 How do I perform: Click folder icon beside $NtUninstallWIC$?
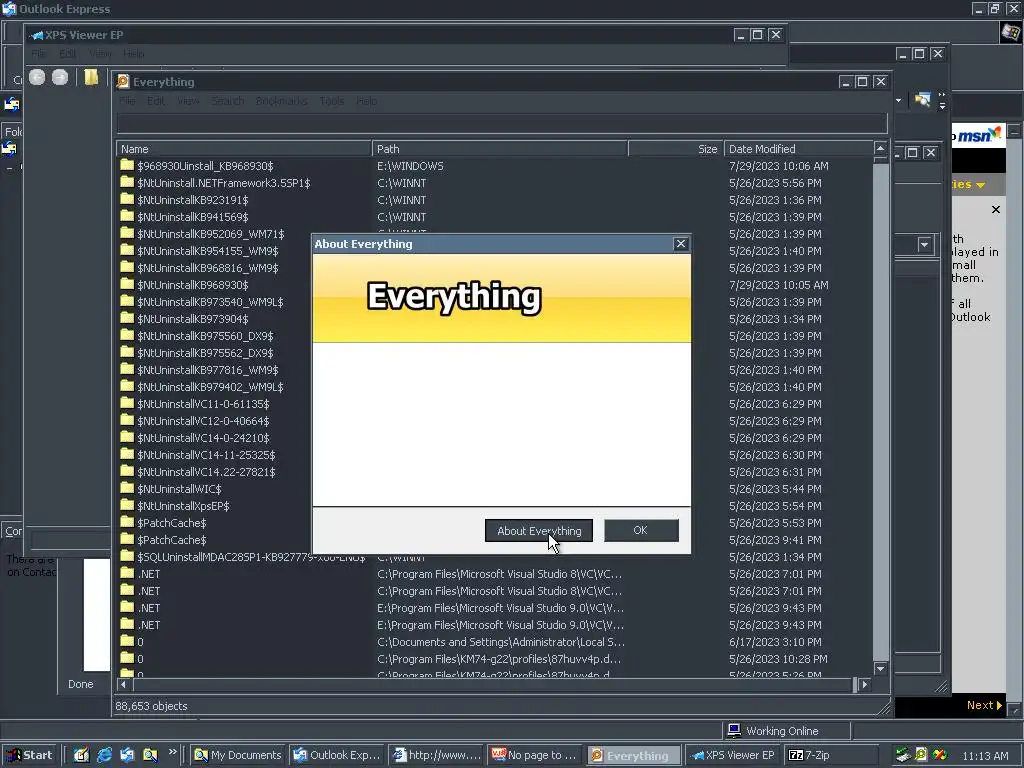(x=127, y=488)
